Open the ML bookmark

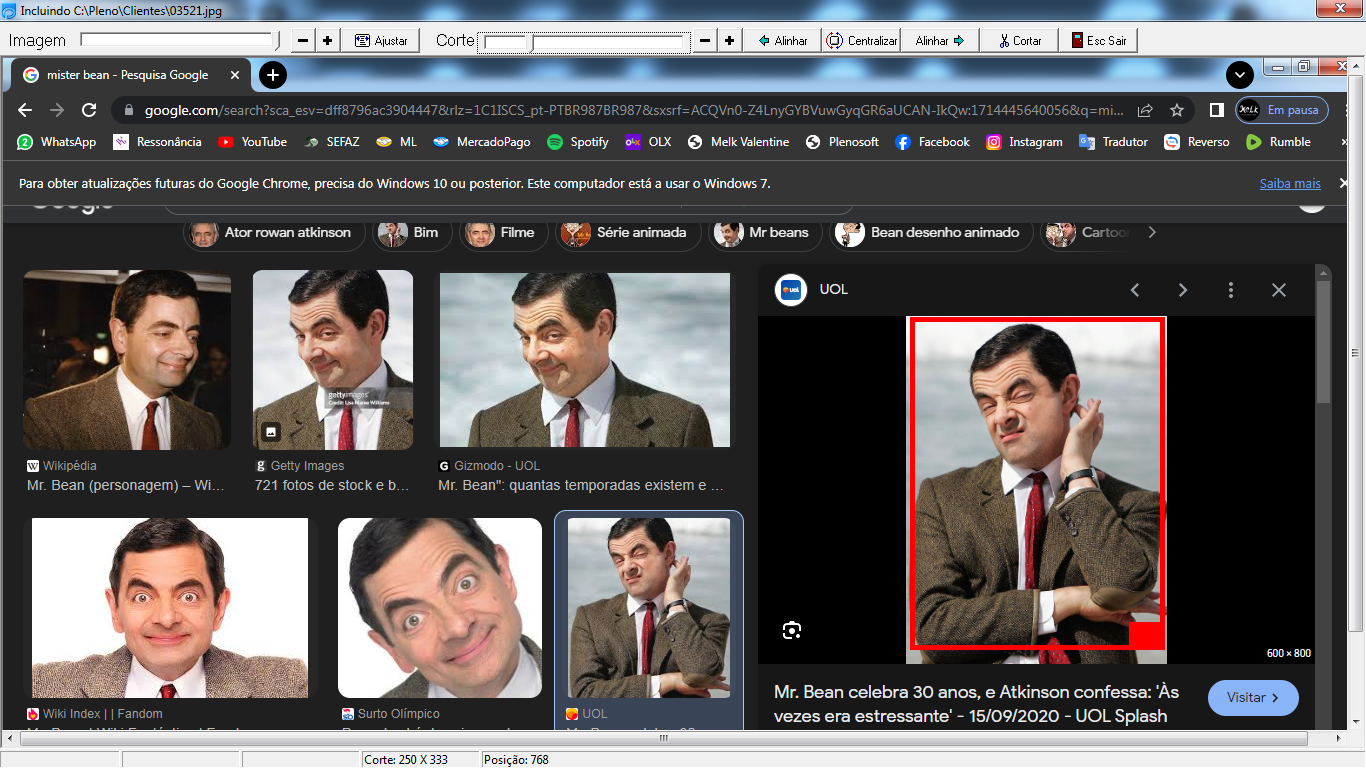(396, 142)
